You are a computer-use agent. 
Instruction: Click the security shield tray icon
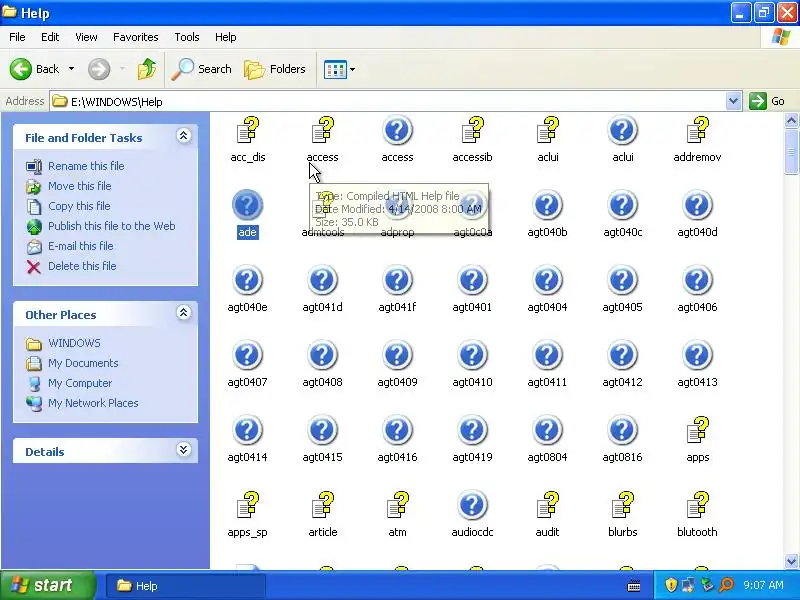pos(671,585)
